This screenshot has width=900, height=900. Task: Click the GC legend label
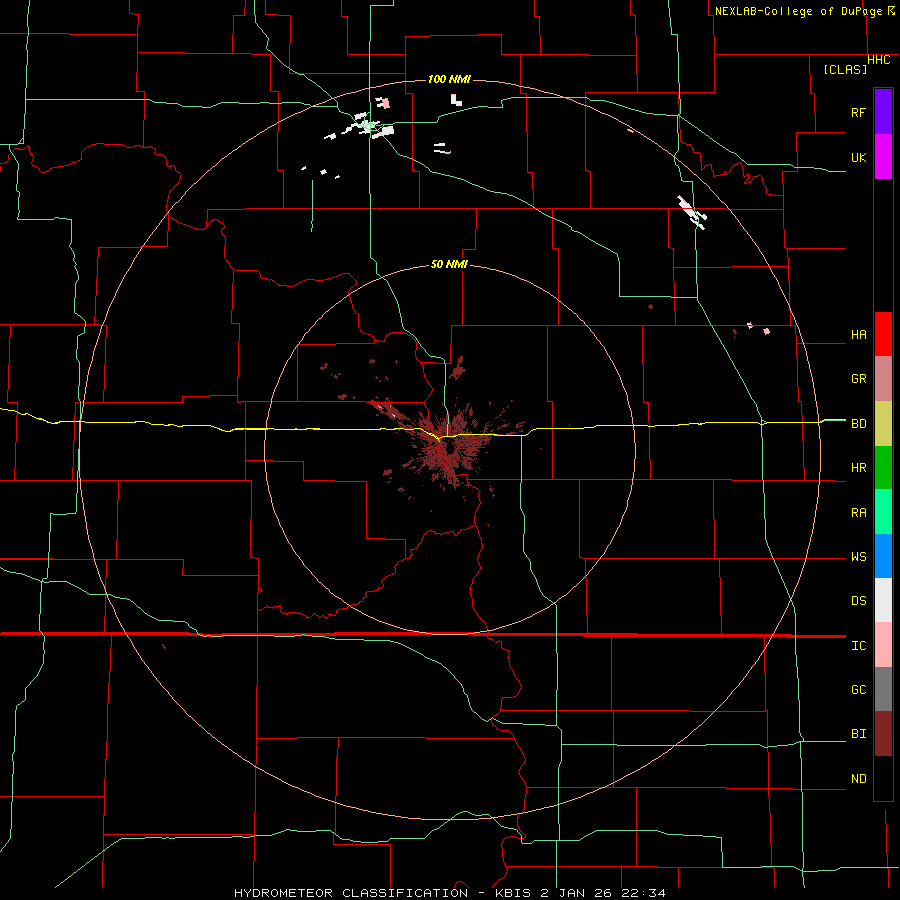click(x=859, y=690)
